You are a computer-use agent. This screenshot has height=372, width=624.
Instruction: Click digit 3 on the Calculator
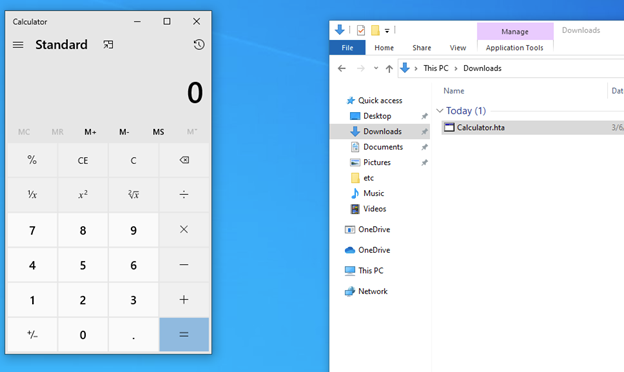coord(133,300)
